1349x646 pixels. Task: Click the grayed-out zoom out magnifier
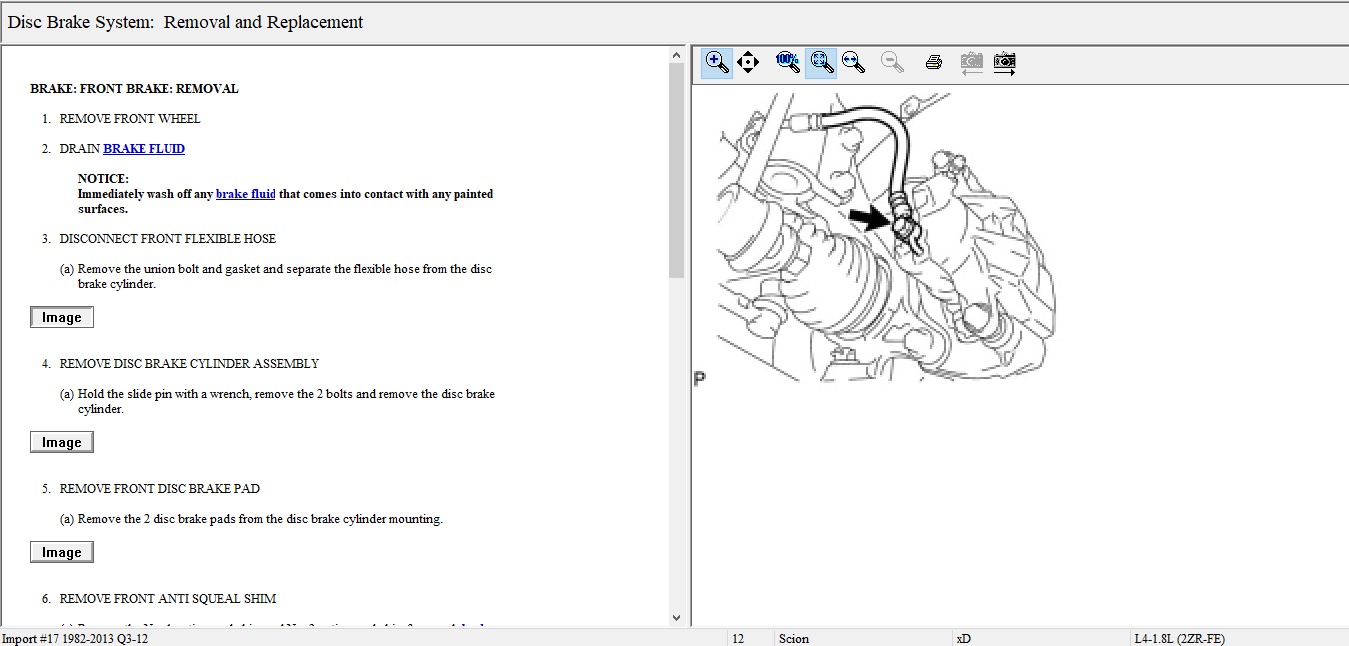[892, 62]
